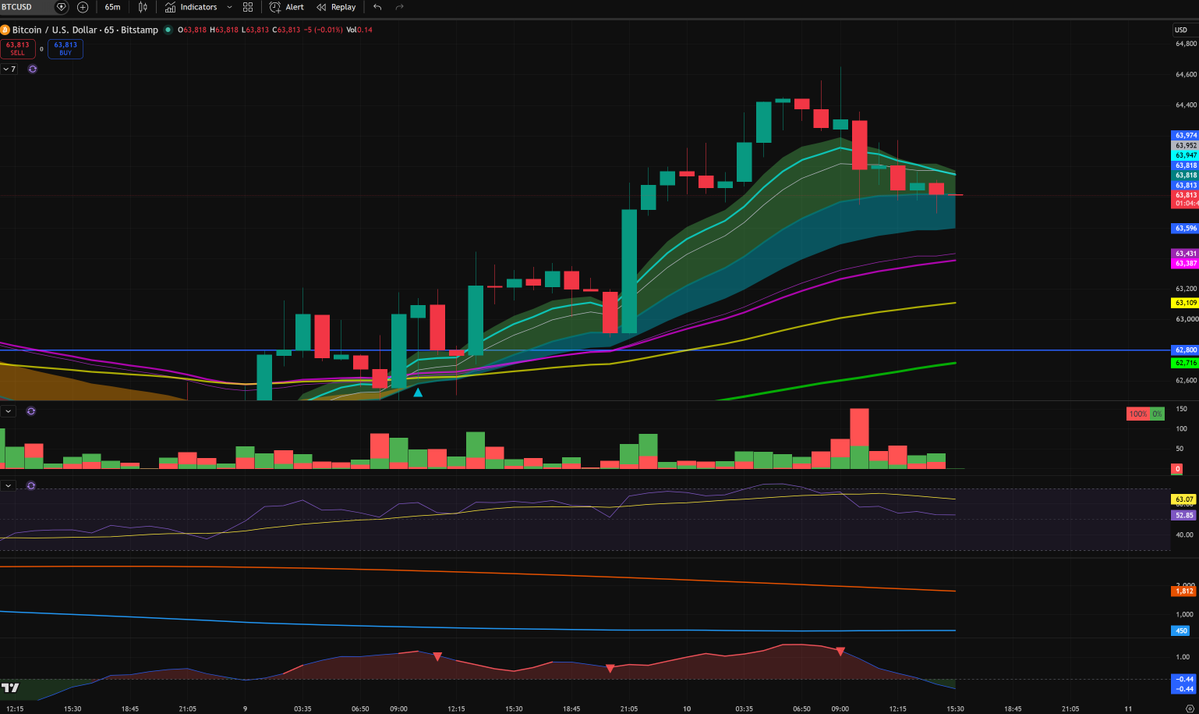Click the yellow 63.07 RSI value label

click(1184, 499)
